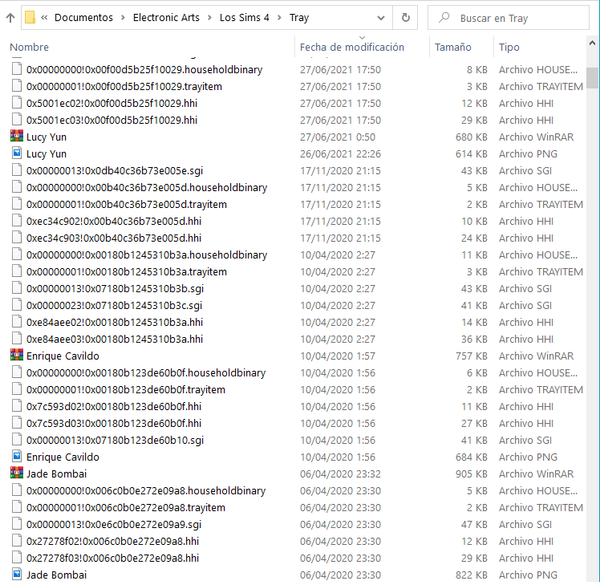The image size is (600, 582).
Task: Click icon of 0x00000000!0x00f00d5b25f10029.householdbinary
Action: point(16,69)
